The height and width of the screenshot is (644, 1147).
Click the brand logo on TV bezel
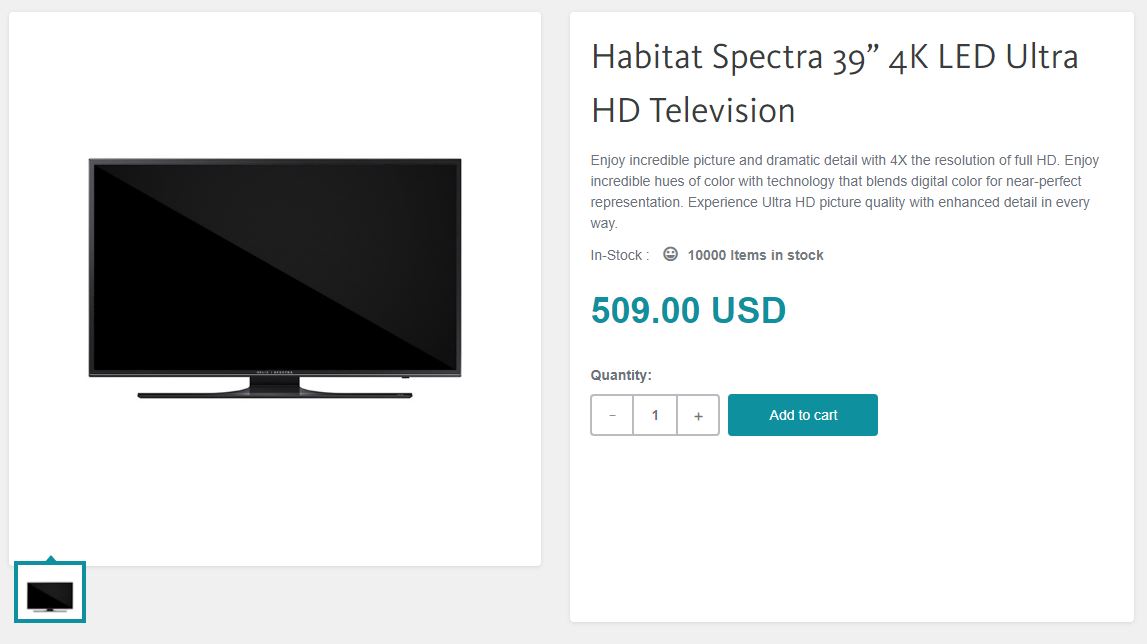(x=274, y=372)
